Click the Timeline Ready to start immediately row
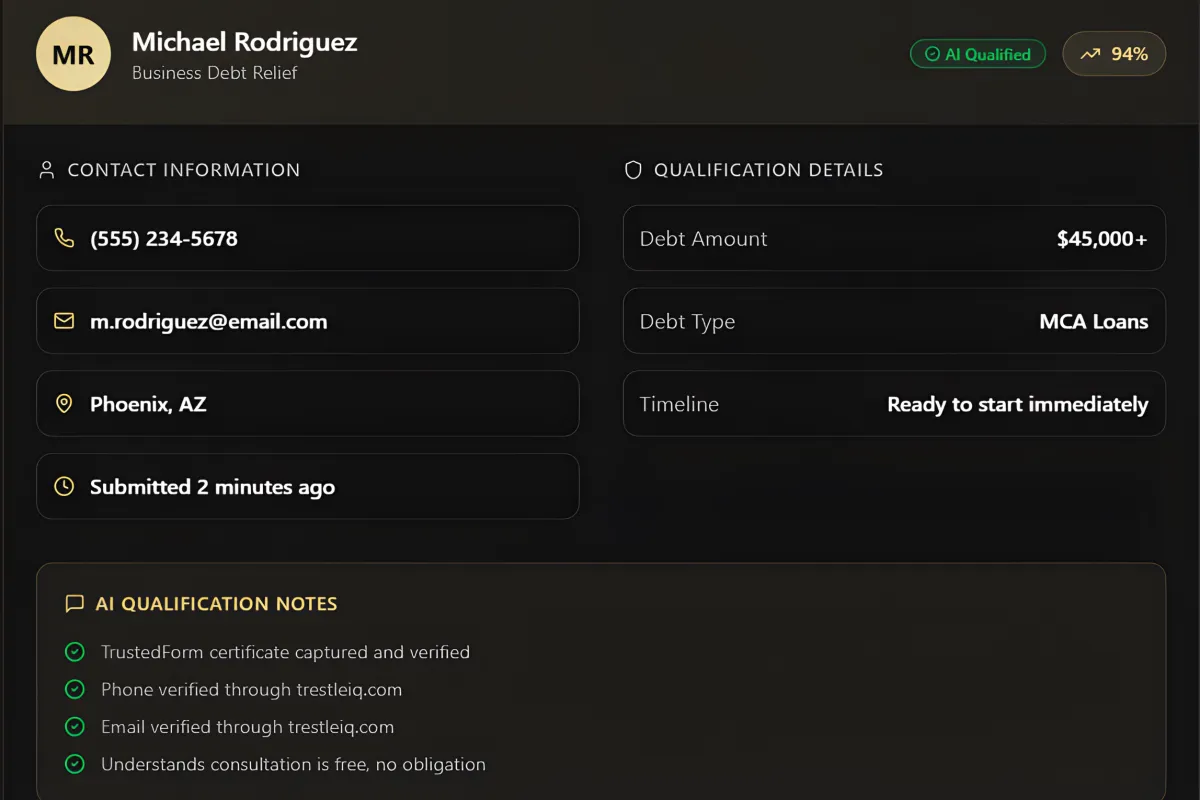Image resolution: width=1200 pixels, height=800 pixels. 894,404
